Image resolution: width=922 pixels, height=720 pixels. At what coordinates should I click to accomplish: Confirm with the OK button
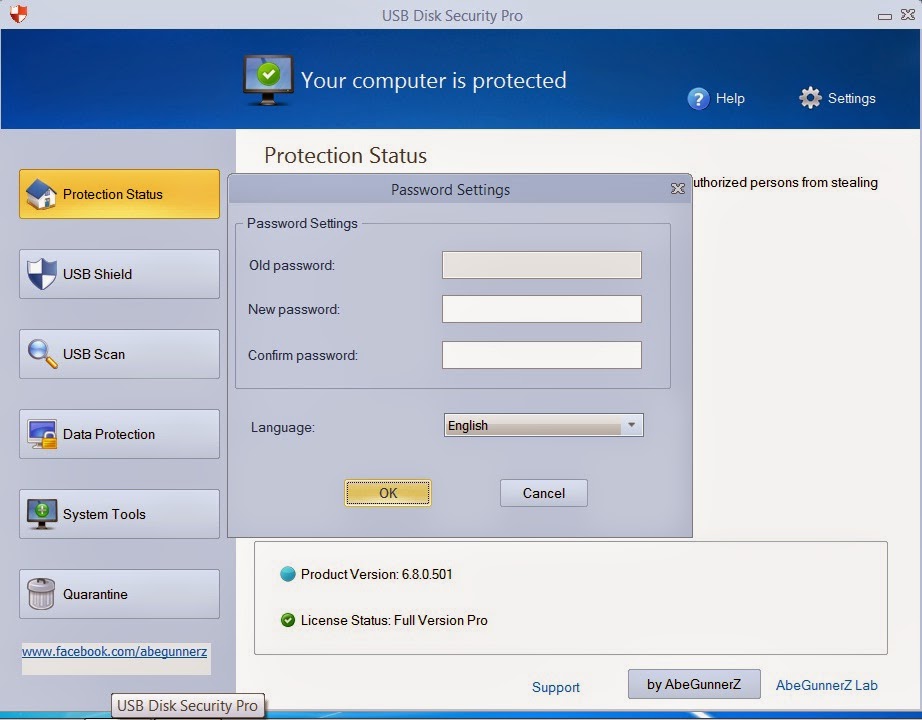point(387,493)
